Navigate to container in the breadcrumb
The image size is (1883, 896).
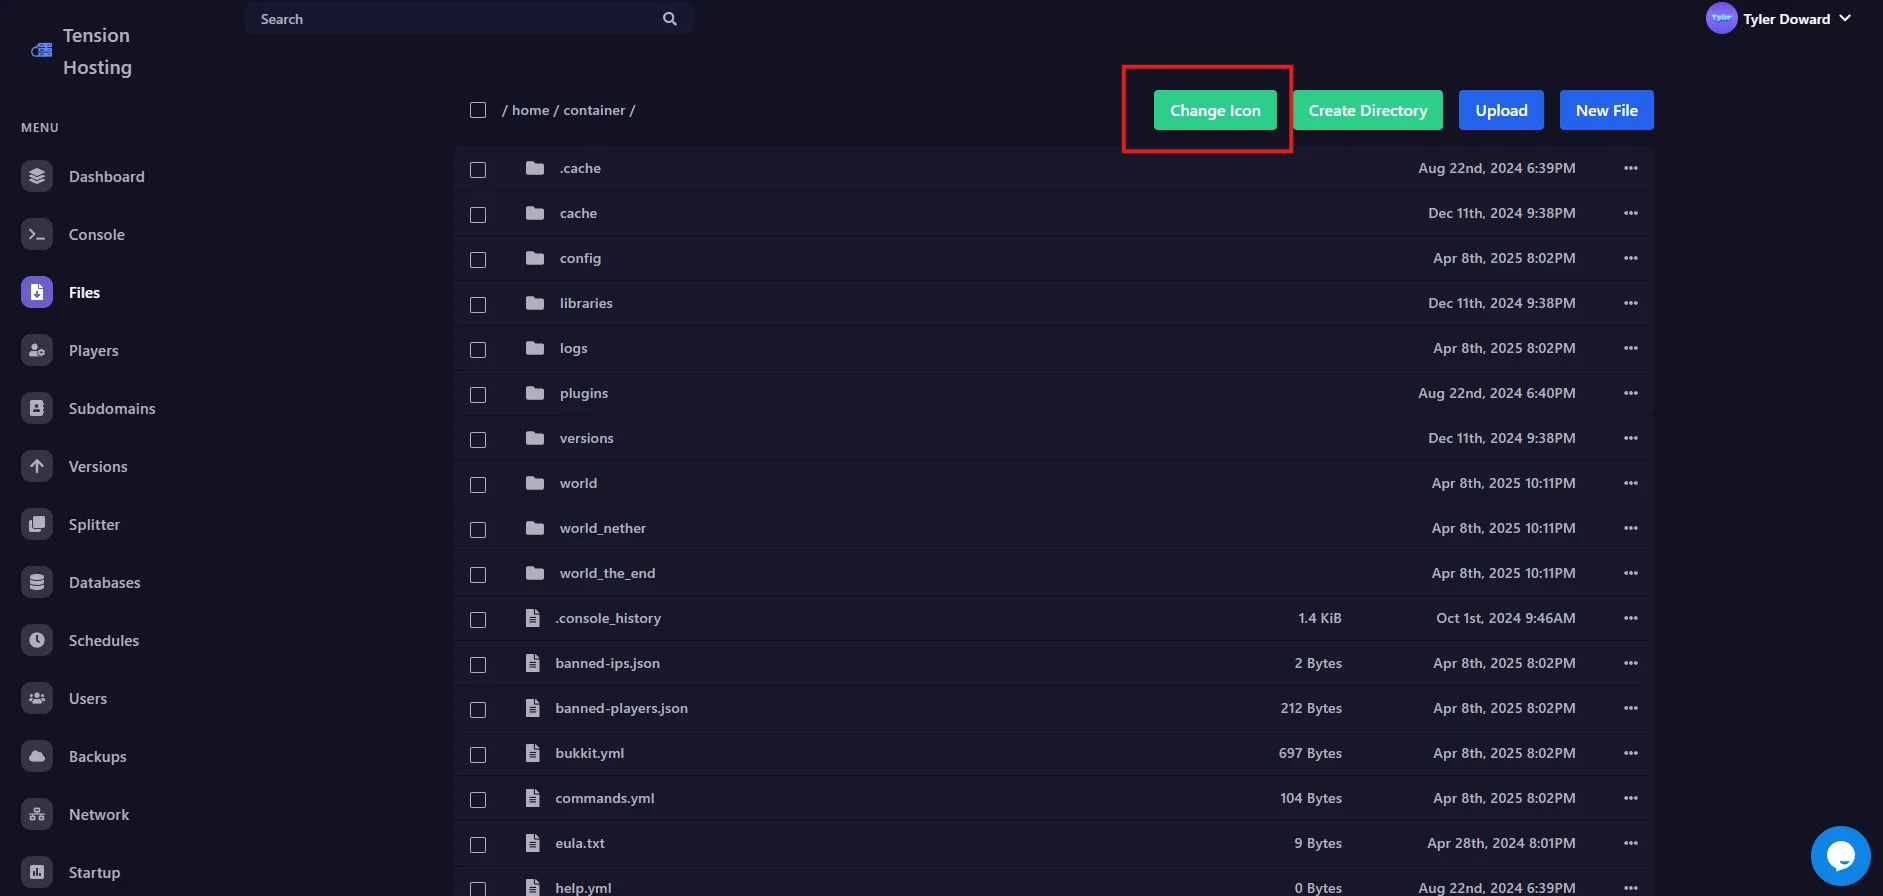click(x=594, y=110)
